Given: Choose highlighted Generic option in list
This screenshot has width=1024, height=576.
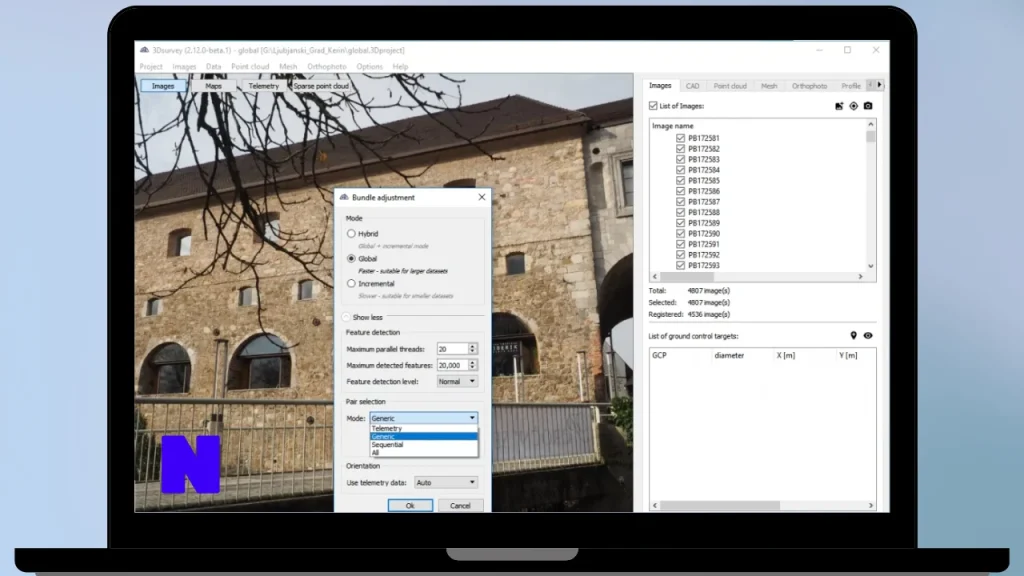Looking at the screenshot, I should pyautogui.click(x=424, y=436).
